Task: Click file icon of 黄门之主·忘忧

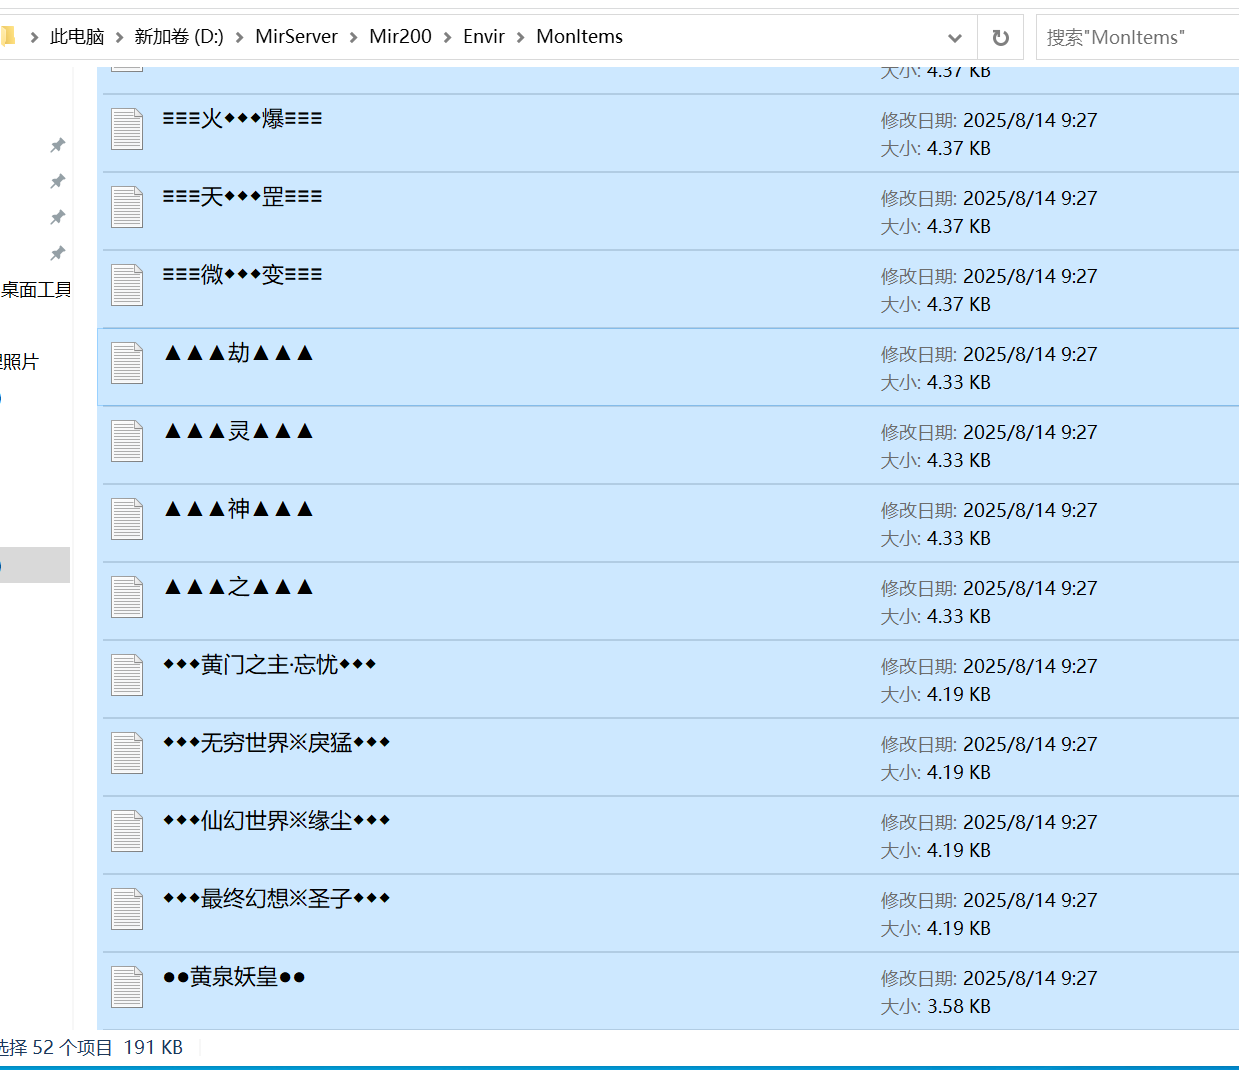Action: 127,675
